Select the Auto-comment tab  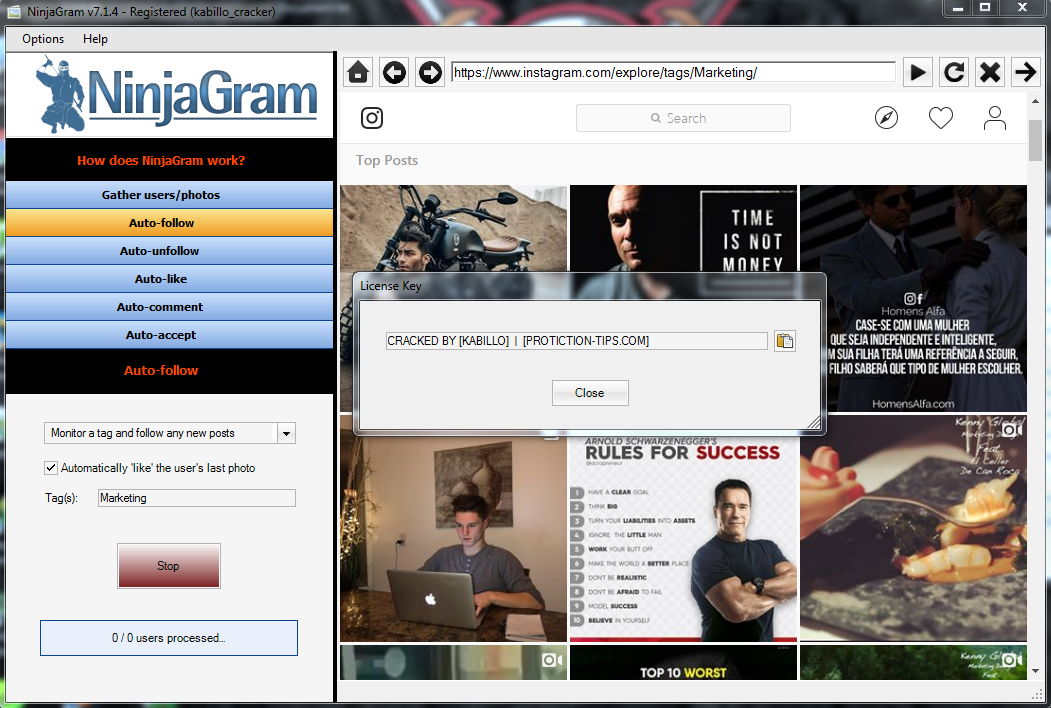coord(169,306)
